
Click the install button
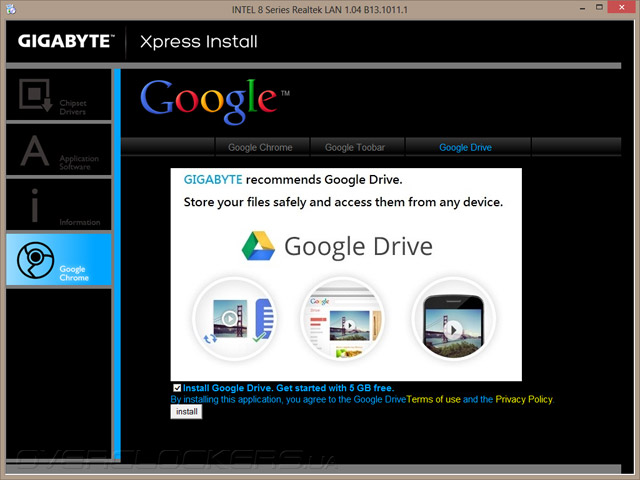(187, 411)
